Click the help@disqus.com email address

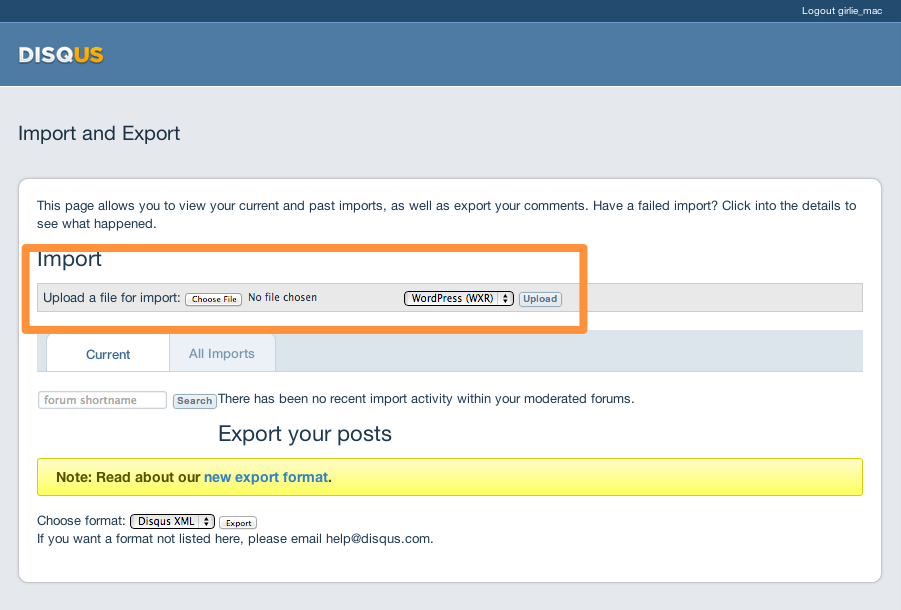coord(378,538)
